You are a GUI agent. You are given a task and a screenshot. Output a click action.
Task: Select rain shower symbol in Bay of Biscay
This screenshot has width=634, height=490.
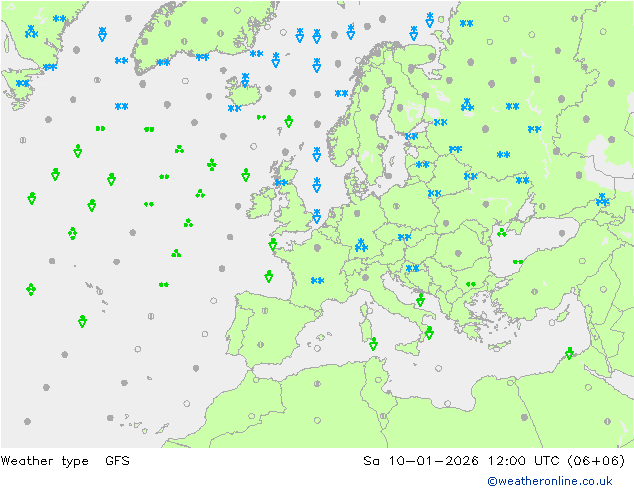click(269, 276)
